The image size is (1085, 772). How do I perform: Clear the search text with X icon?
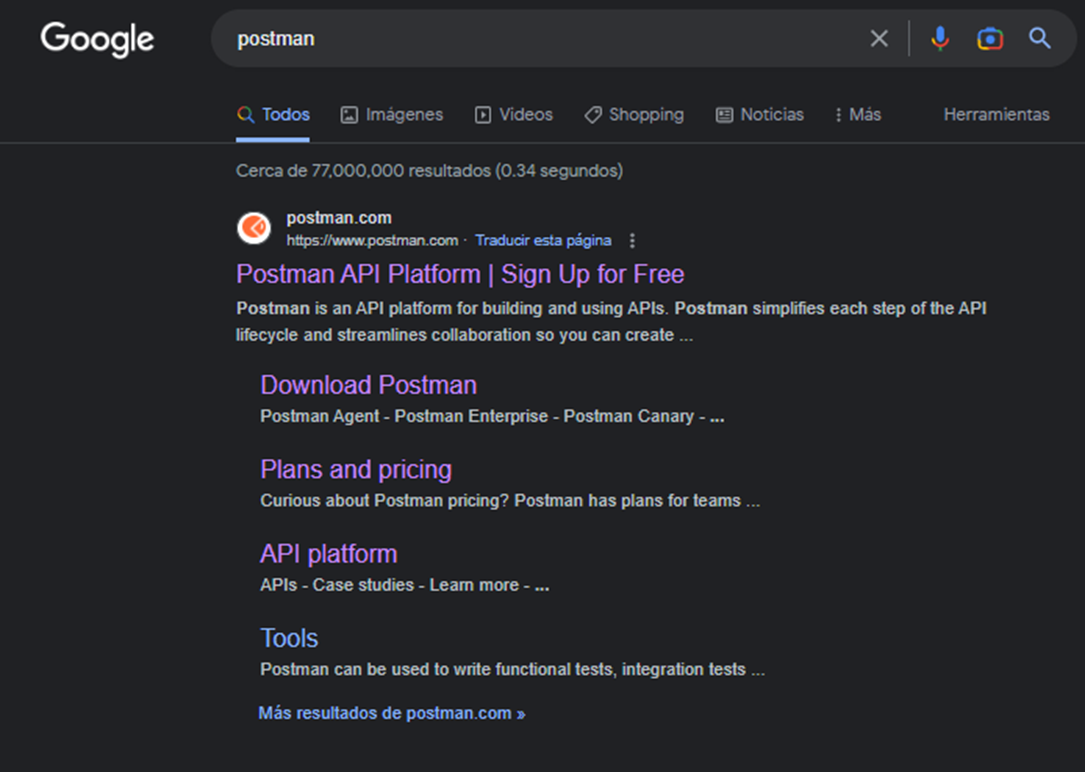click(878, 39)
